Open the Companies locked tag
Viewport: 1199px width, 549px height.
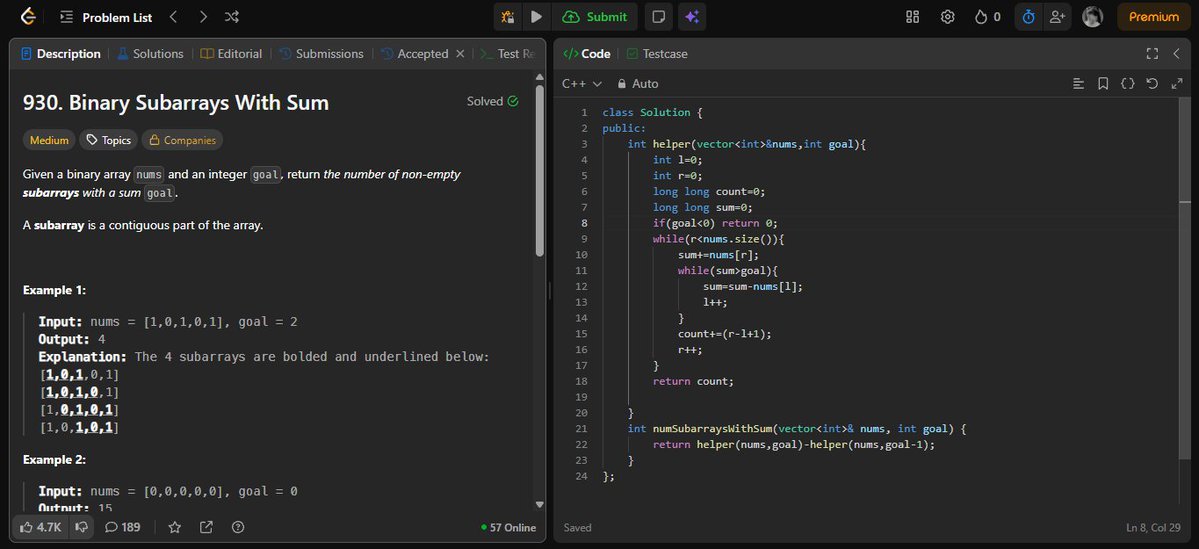[x=182, y=140]
